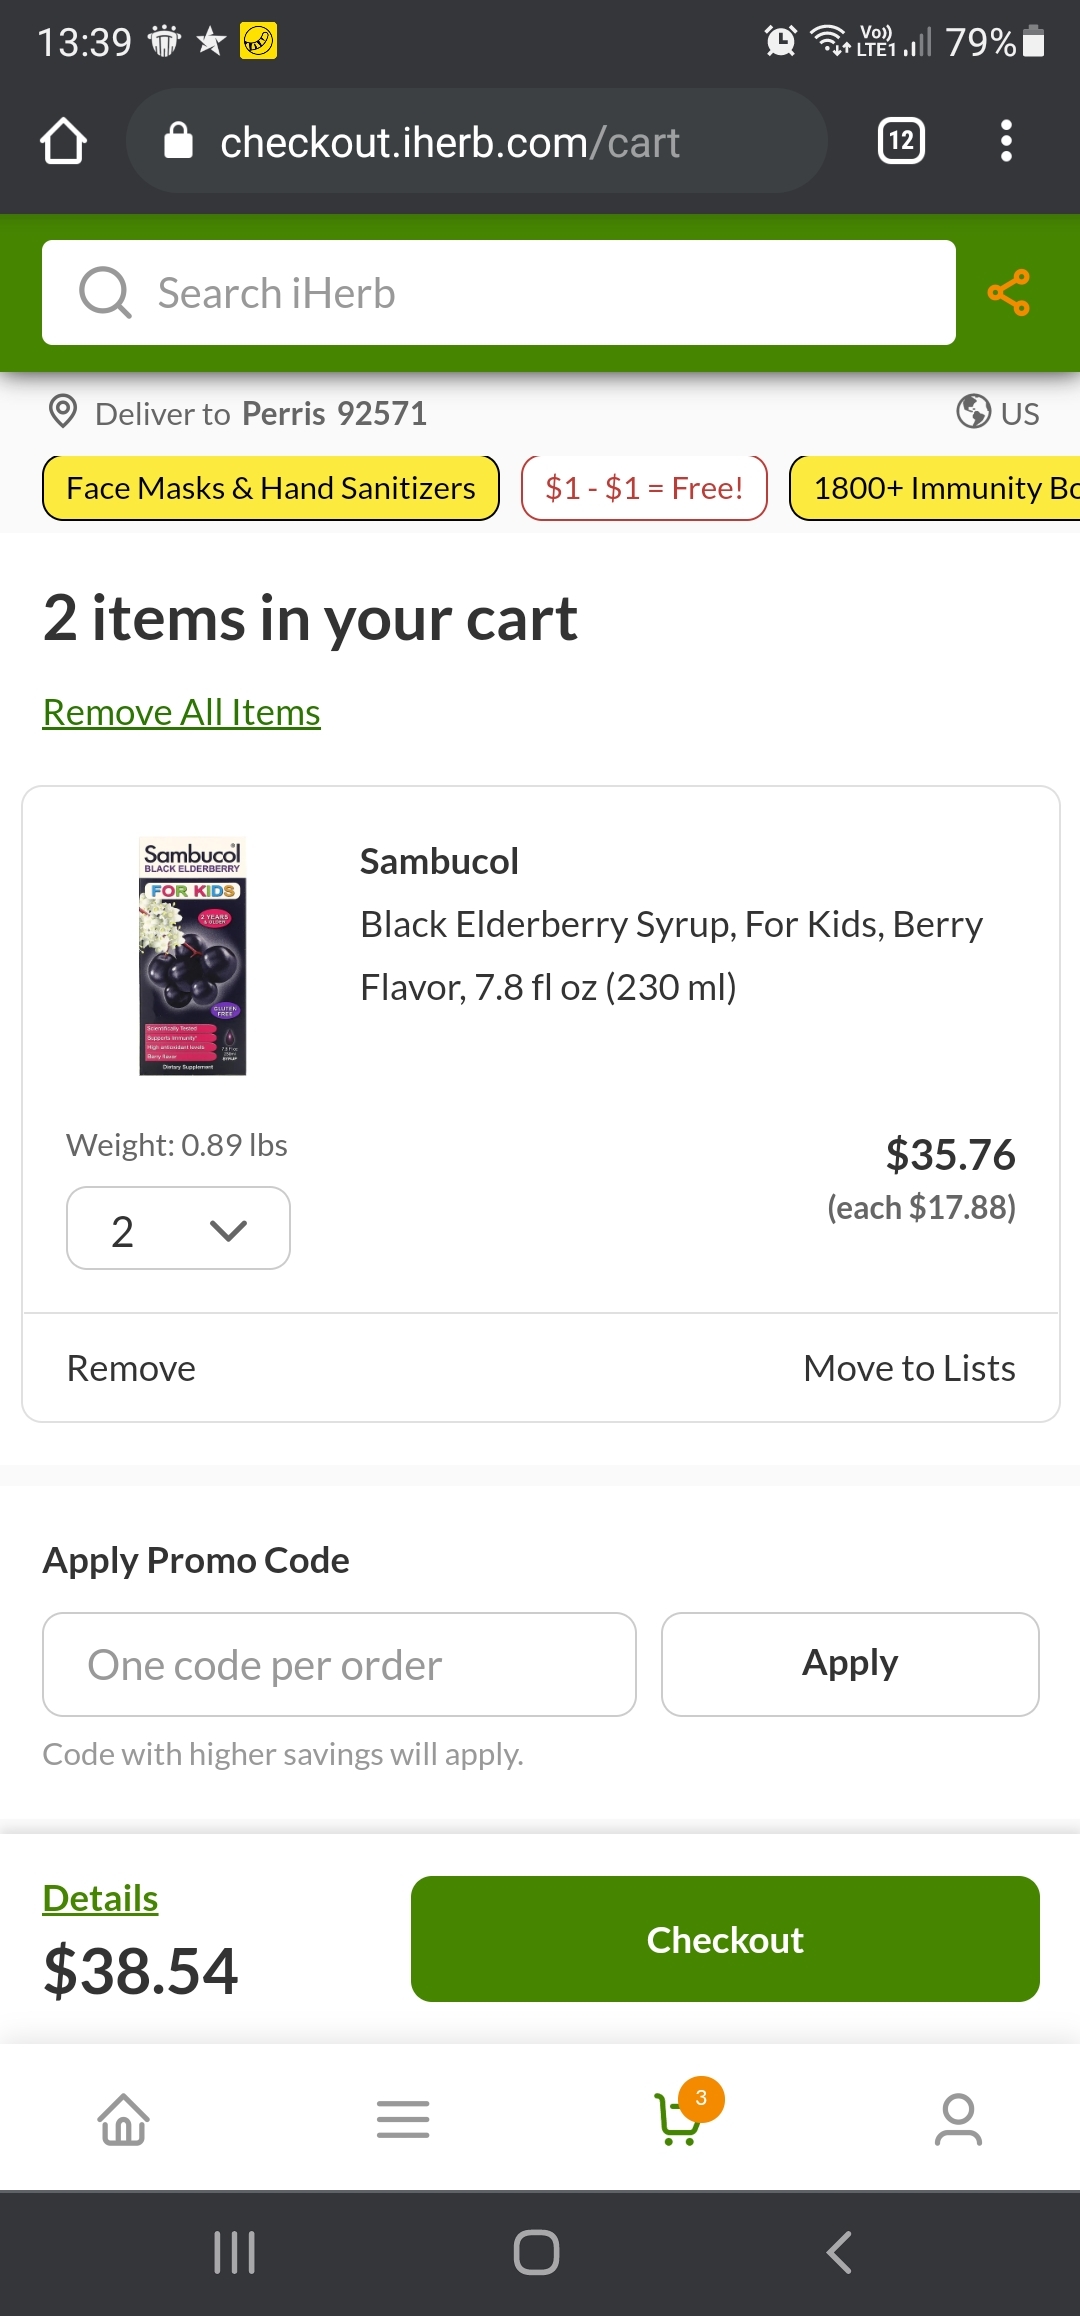This screenshot has height=2316, width=1080.
Task: Open the Chrome three-dot overflow menu
Action: pos(1006,141)
